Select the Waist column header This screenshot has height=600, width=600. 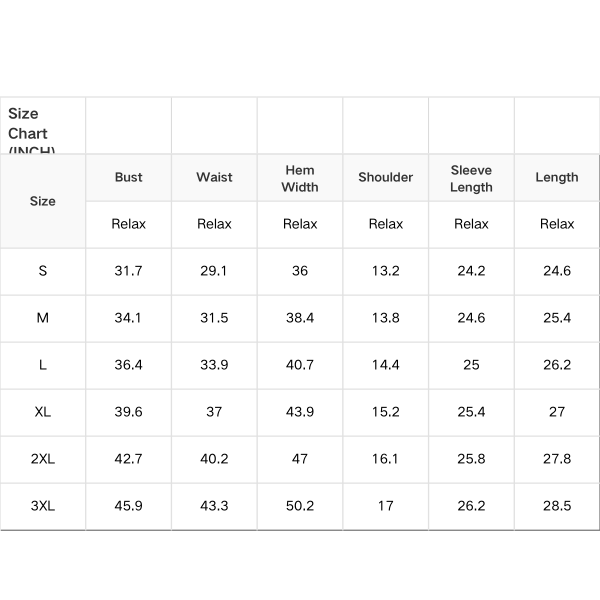coord(214,177)
